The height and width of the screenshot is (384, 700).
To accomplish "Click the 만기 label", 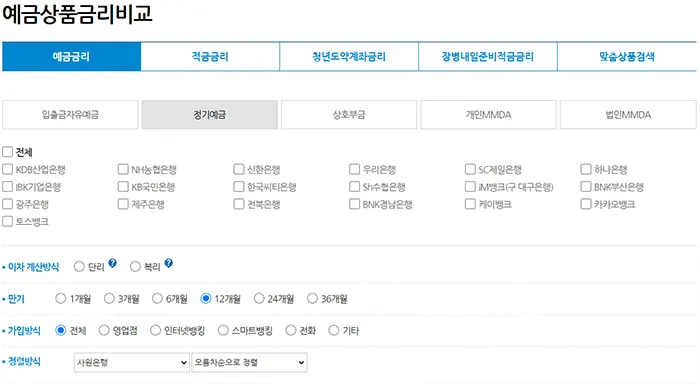I will click(x=16, y=299).
